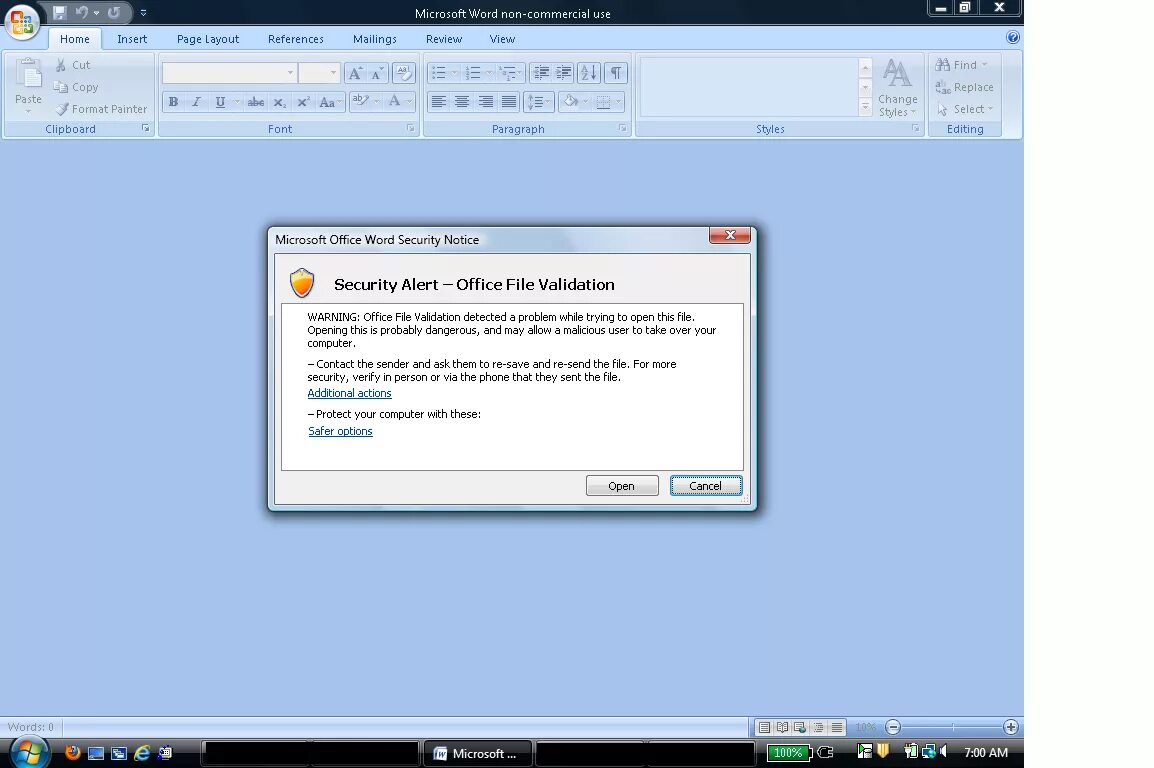Go to the Mailings tab
This screenshot has height=768, width=1154.
coord(375,39)
